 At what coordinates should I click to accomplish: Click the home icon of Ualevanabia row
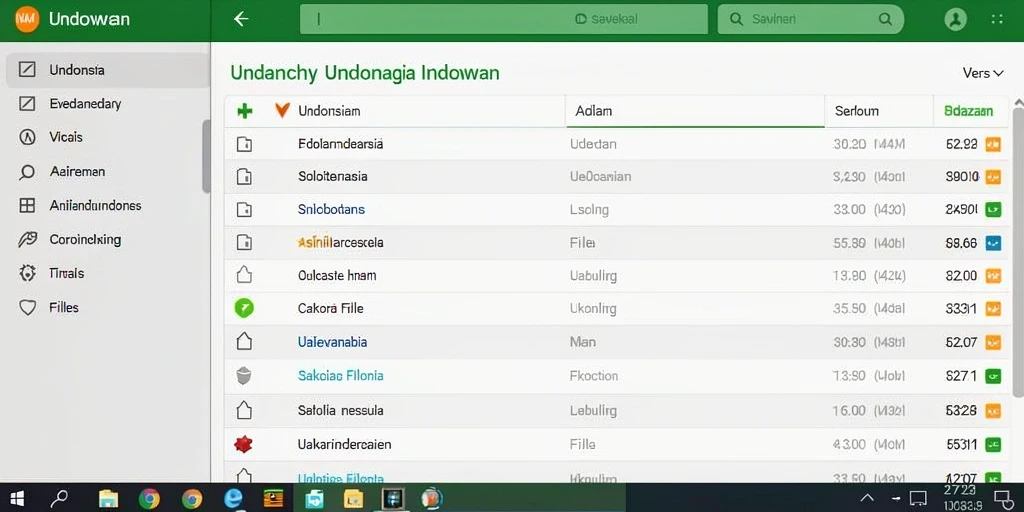tap(244, 341)
